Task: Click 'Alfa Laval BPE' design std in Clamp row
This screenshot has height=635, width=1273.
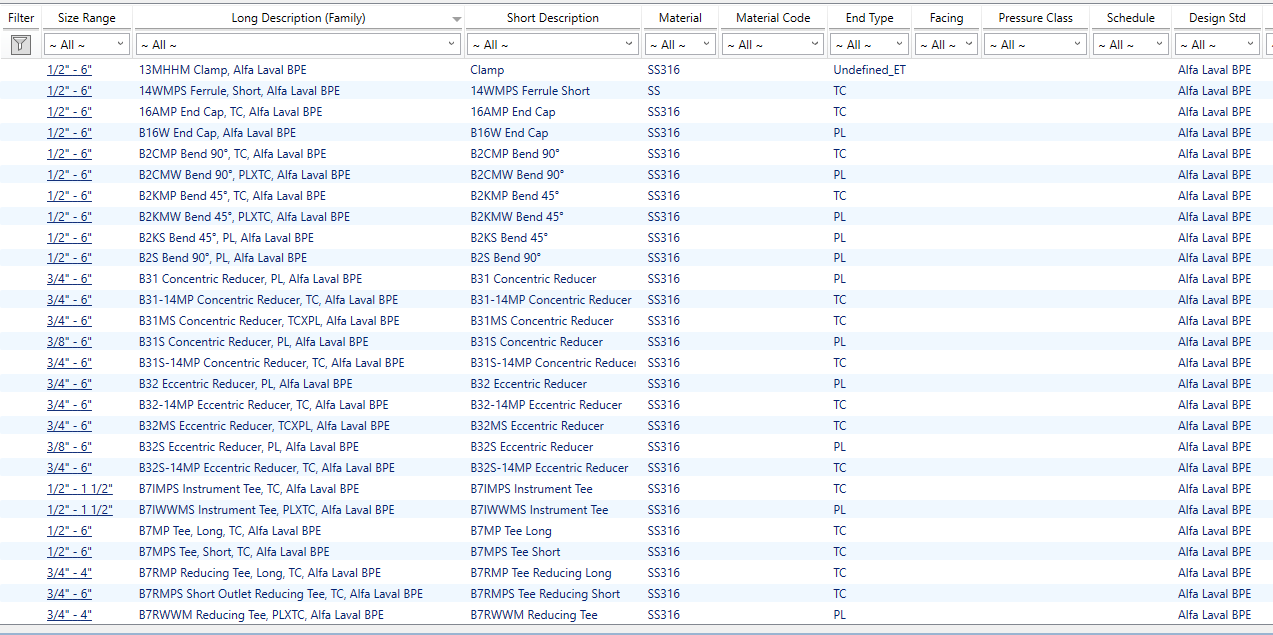Action: (x=1214, y=70)
